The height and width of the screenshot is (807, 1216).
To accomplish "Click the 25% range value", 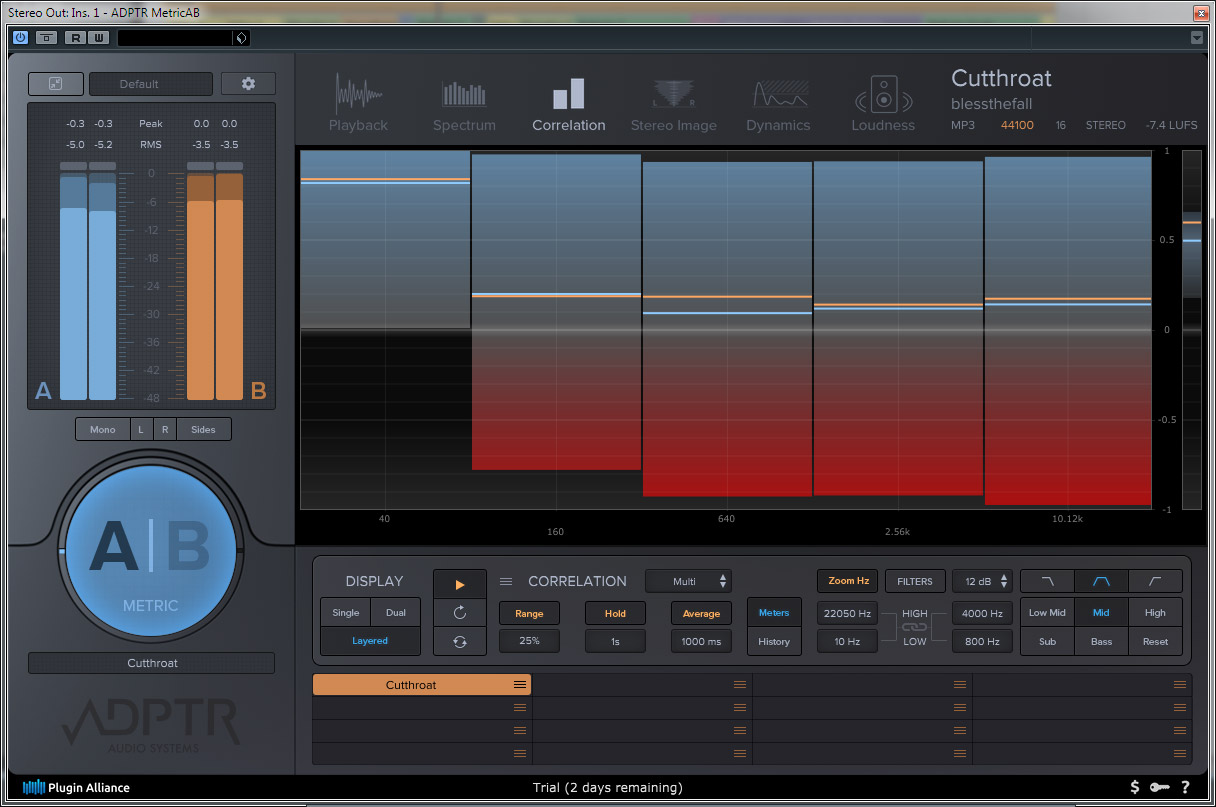I will (529, 641).
